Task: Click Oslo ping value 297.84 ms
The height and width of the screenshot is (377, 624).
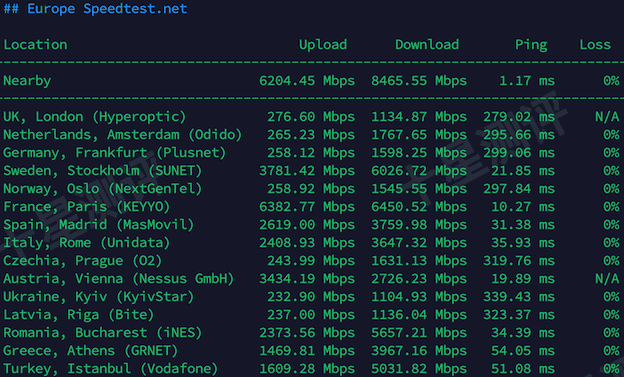Action: pos(519,189)
